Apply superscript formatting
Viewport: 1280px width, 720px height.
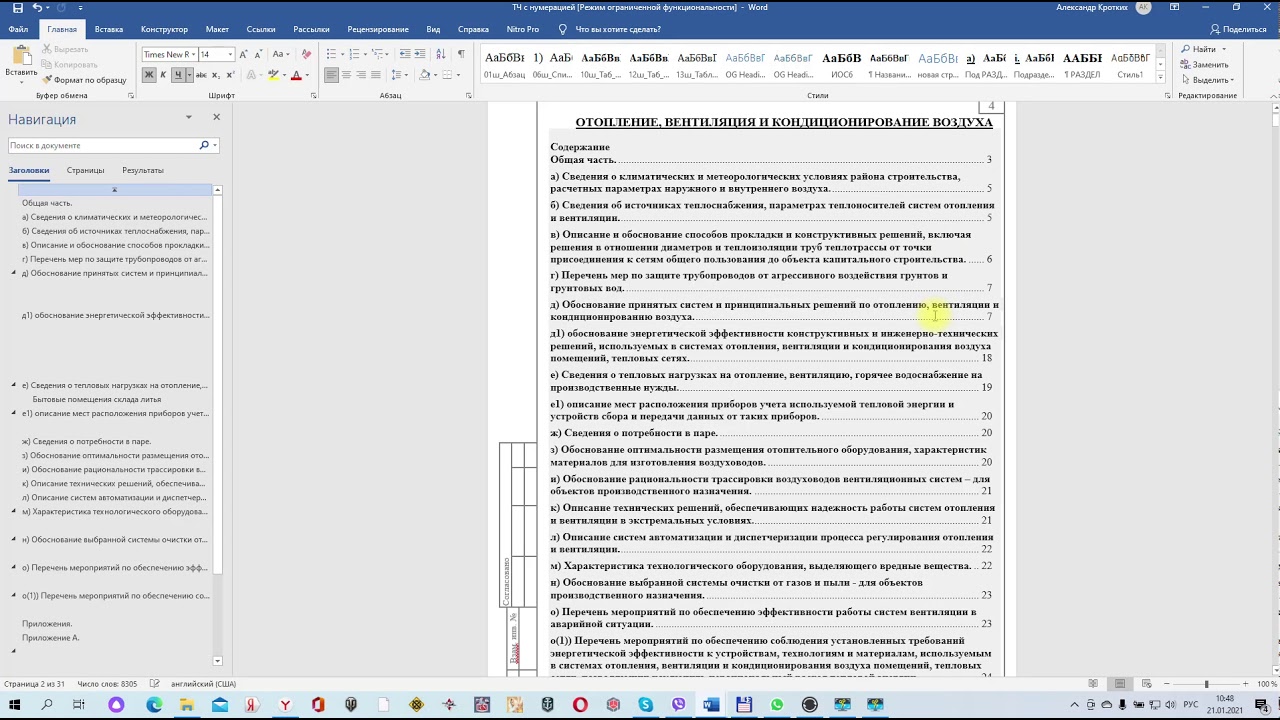pyautogui.click(x=230, y=75)
